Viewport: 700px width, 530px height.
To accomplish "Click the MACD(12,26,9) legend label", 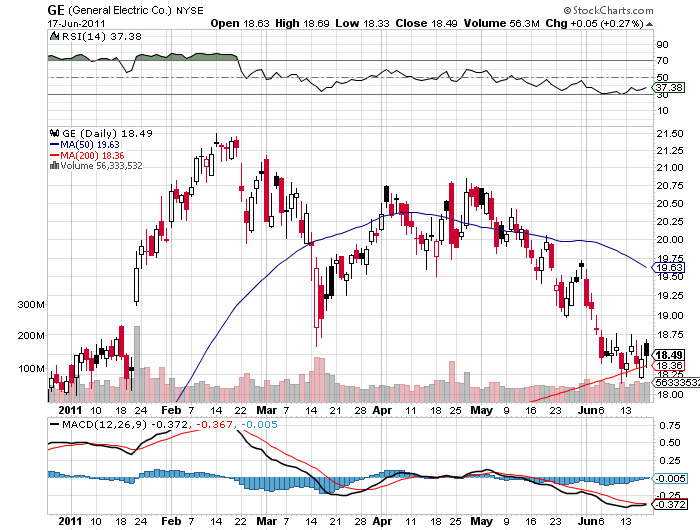I will [104, 424].
